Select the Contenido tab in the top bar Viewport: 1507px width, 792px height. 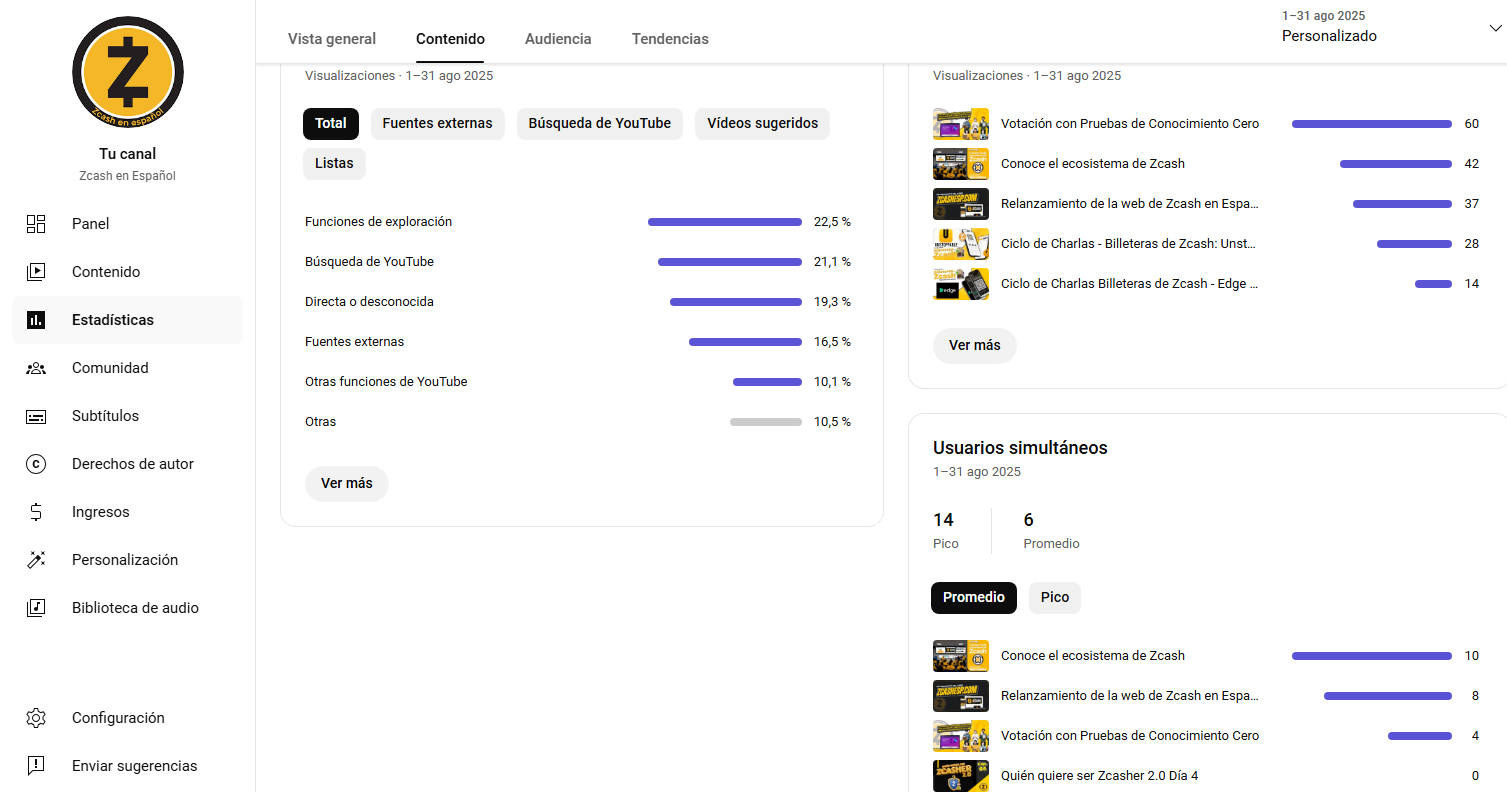[450, 39]
